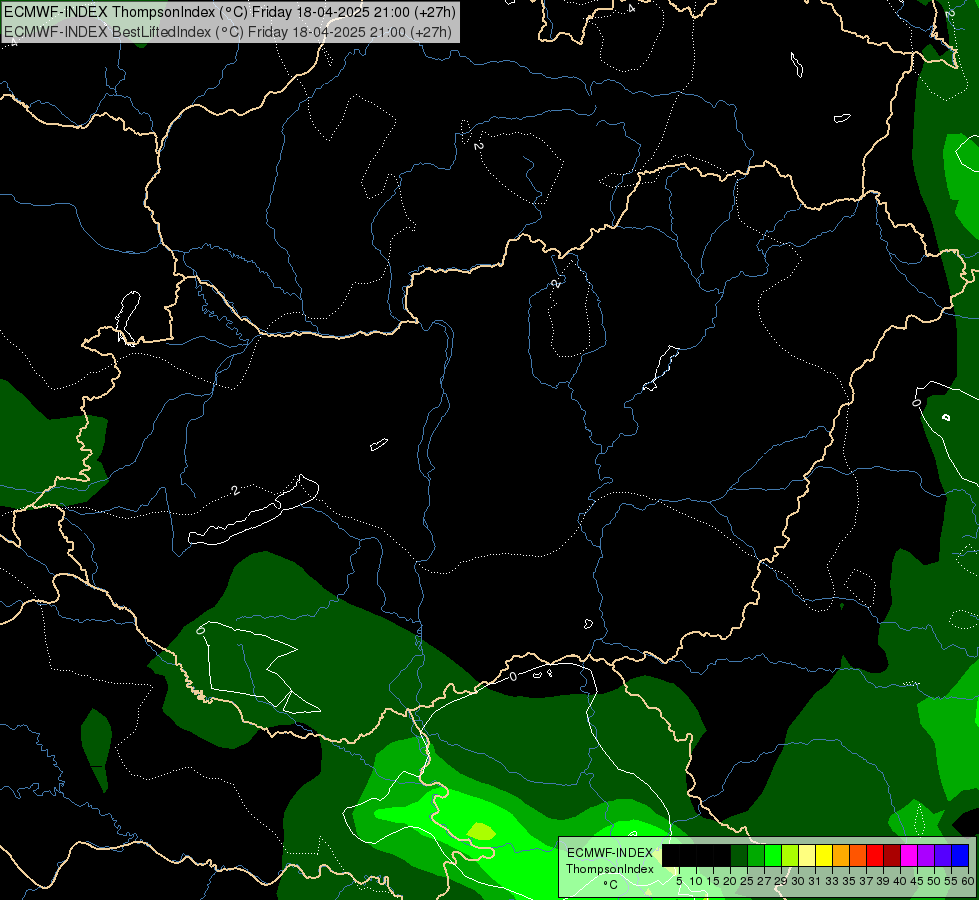Click legend scale value 10
The width and height of the screenshot is (979, 900).
tap(696, 881)
